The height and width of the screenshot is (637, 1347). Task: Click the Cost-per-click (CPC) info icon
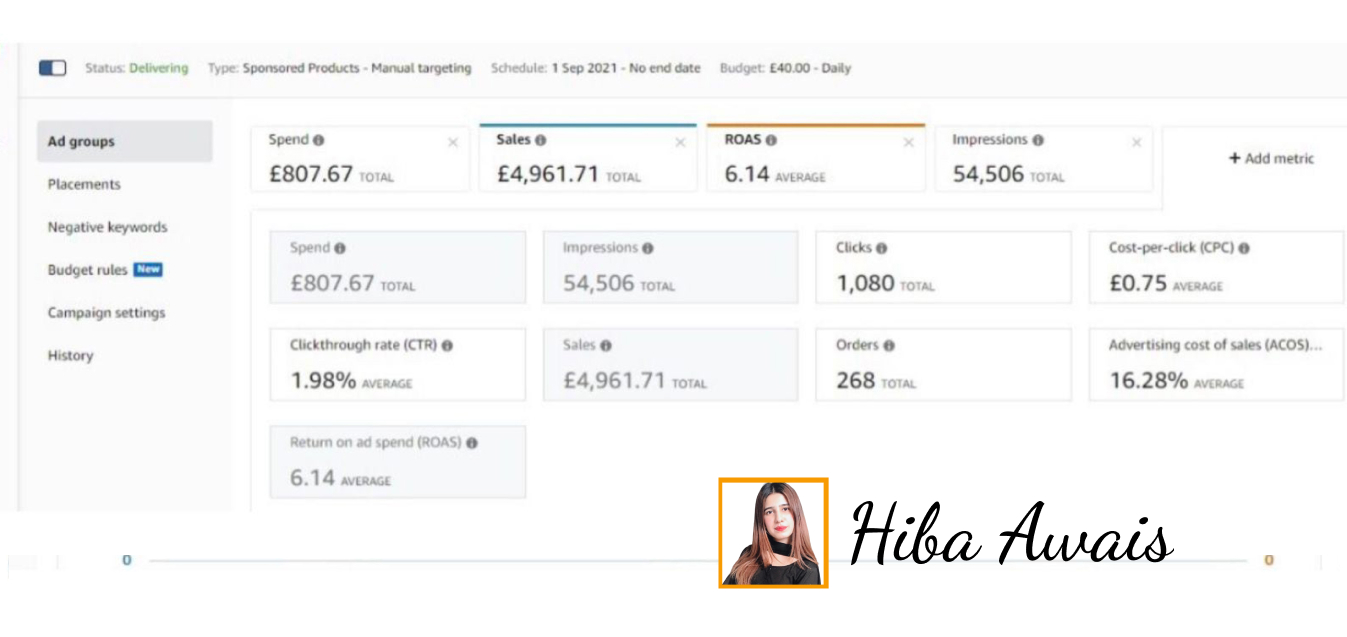pos(1244,248)
